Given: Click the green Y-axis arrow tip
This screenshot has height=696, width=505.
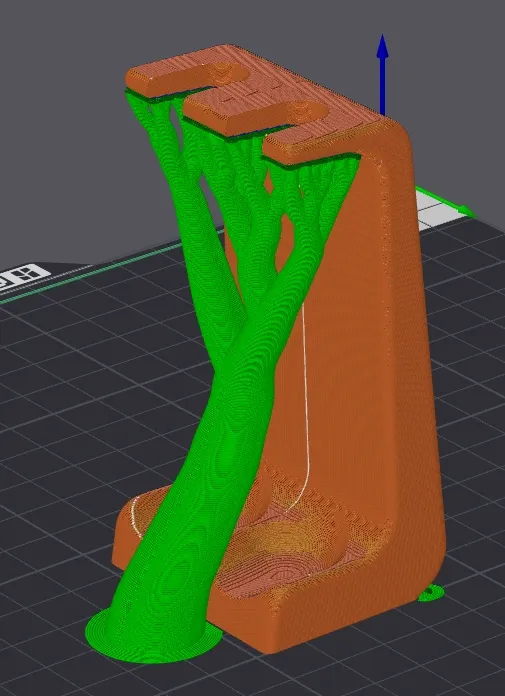Looking at the screenshot, I should click(466, 212).
